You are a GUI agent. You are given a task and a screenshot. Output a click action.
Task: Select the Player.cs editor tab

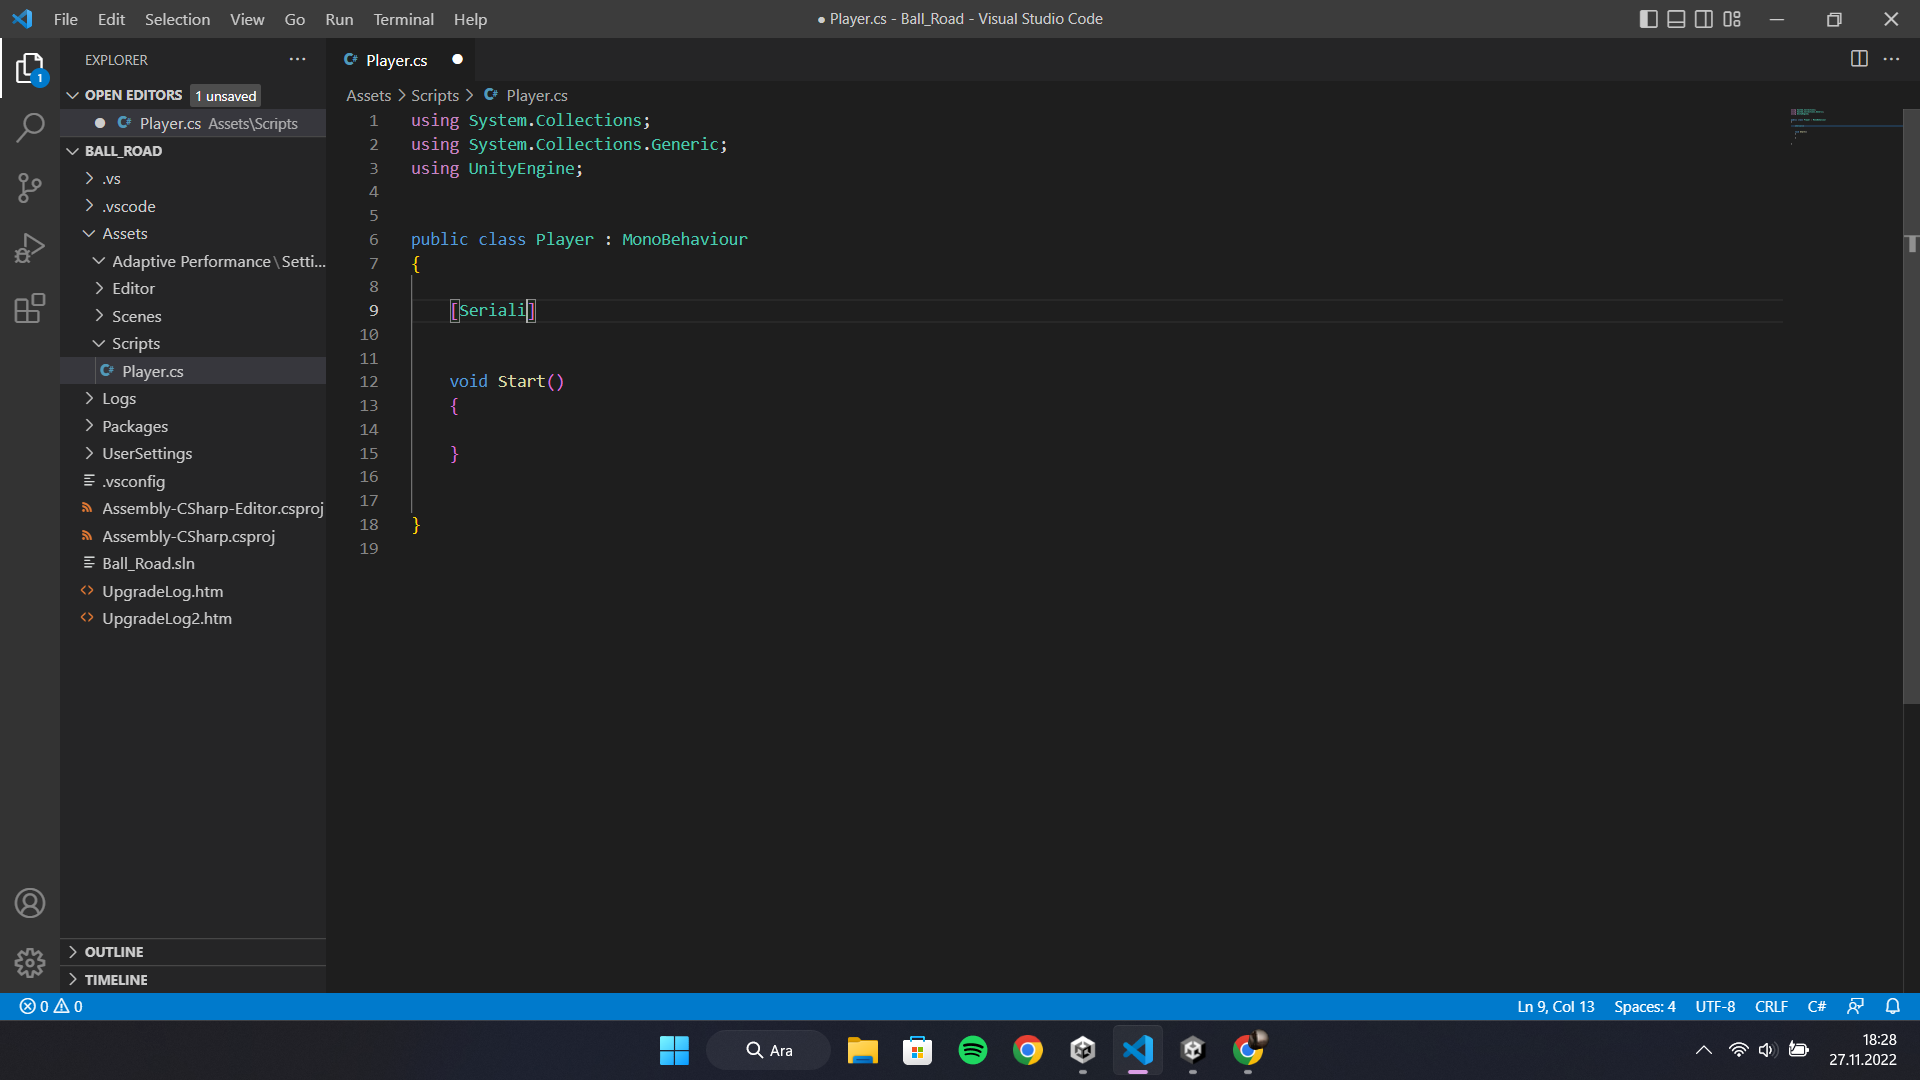396,60
